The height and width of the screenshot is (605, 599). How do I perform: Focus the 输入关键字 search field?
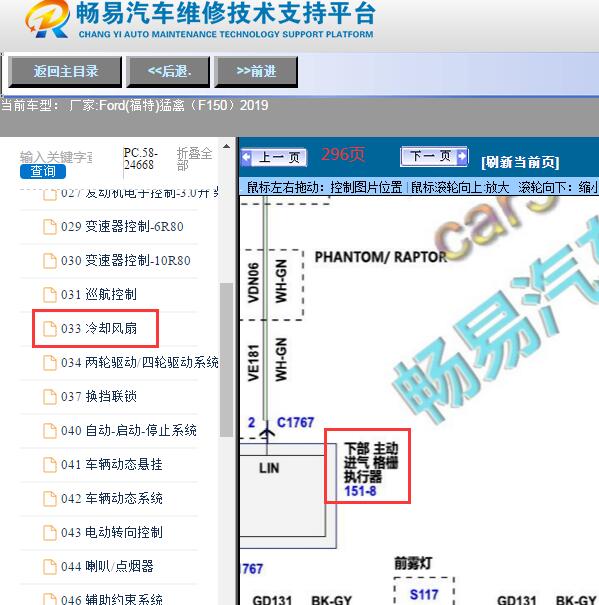click(56, 157)
